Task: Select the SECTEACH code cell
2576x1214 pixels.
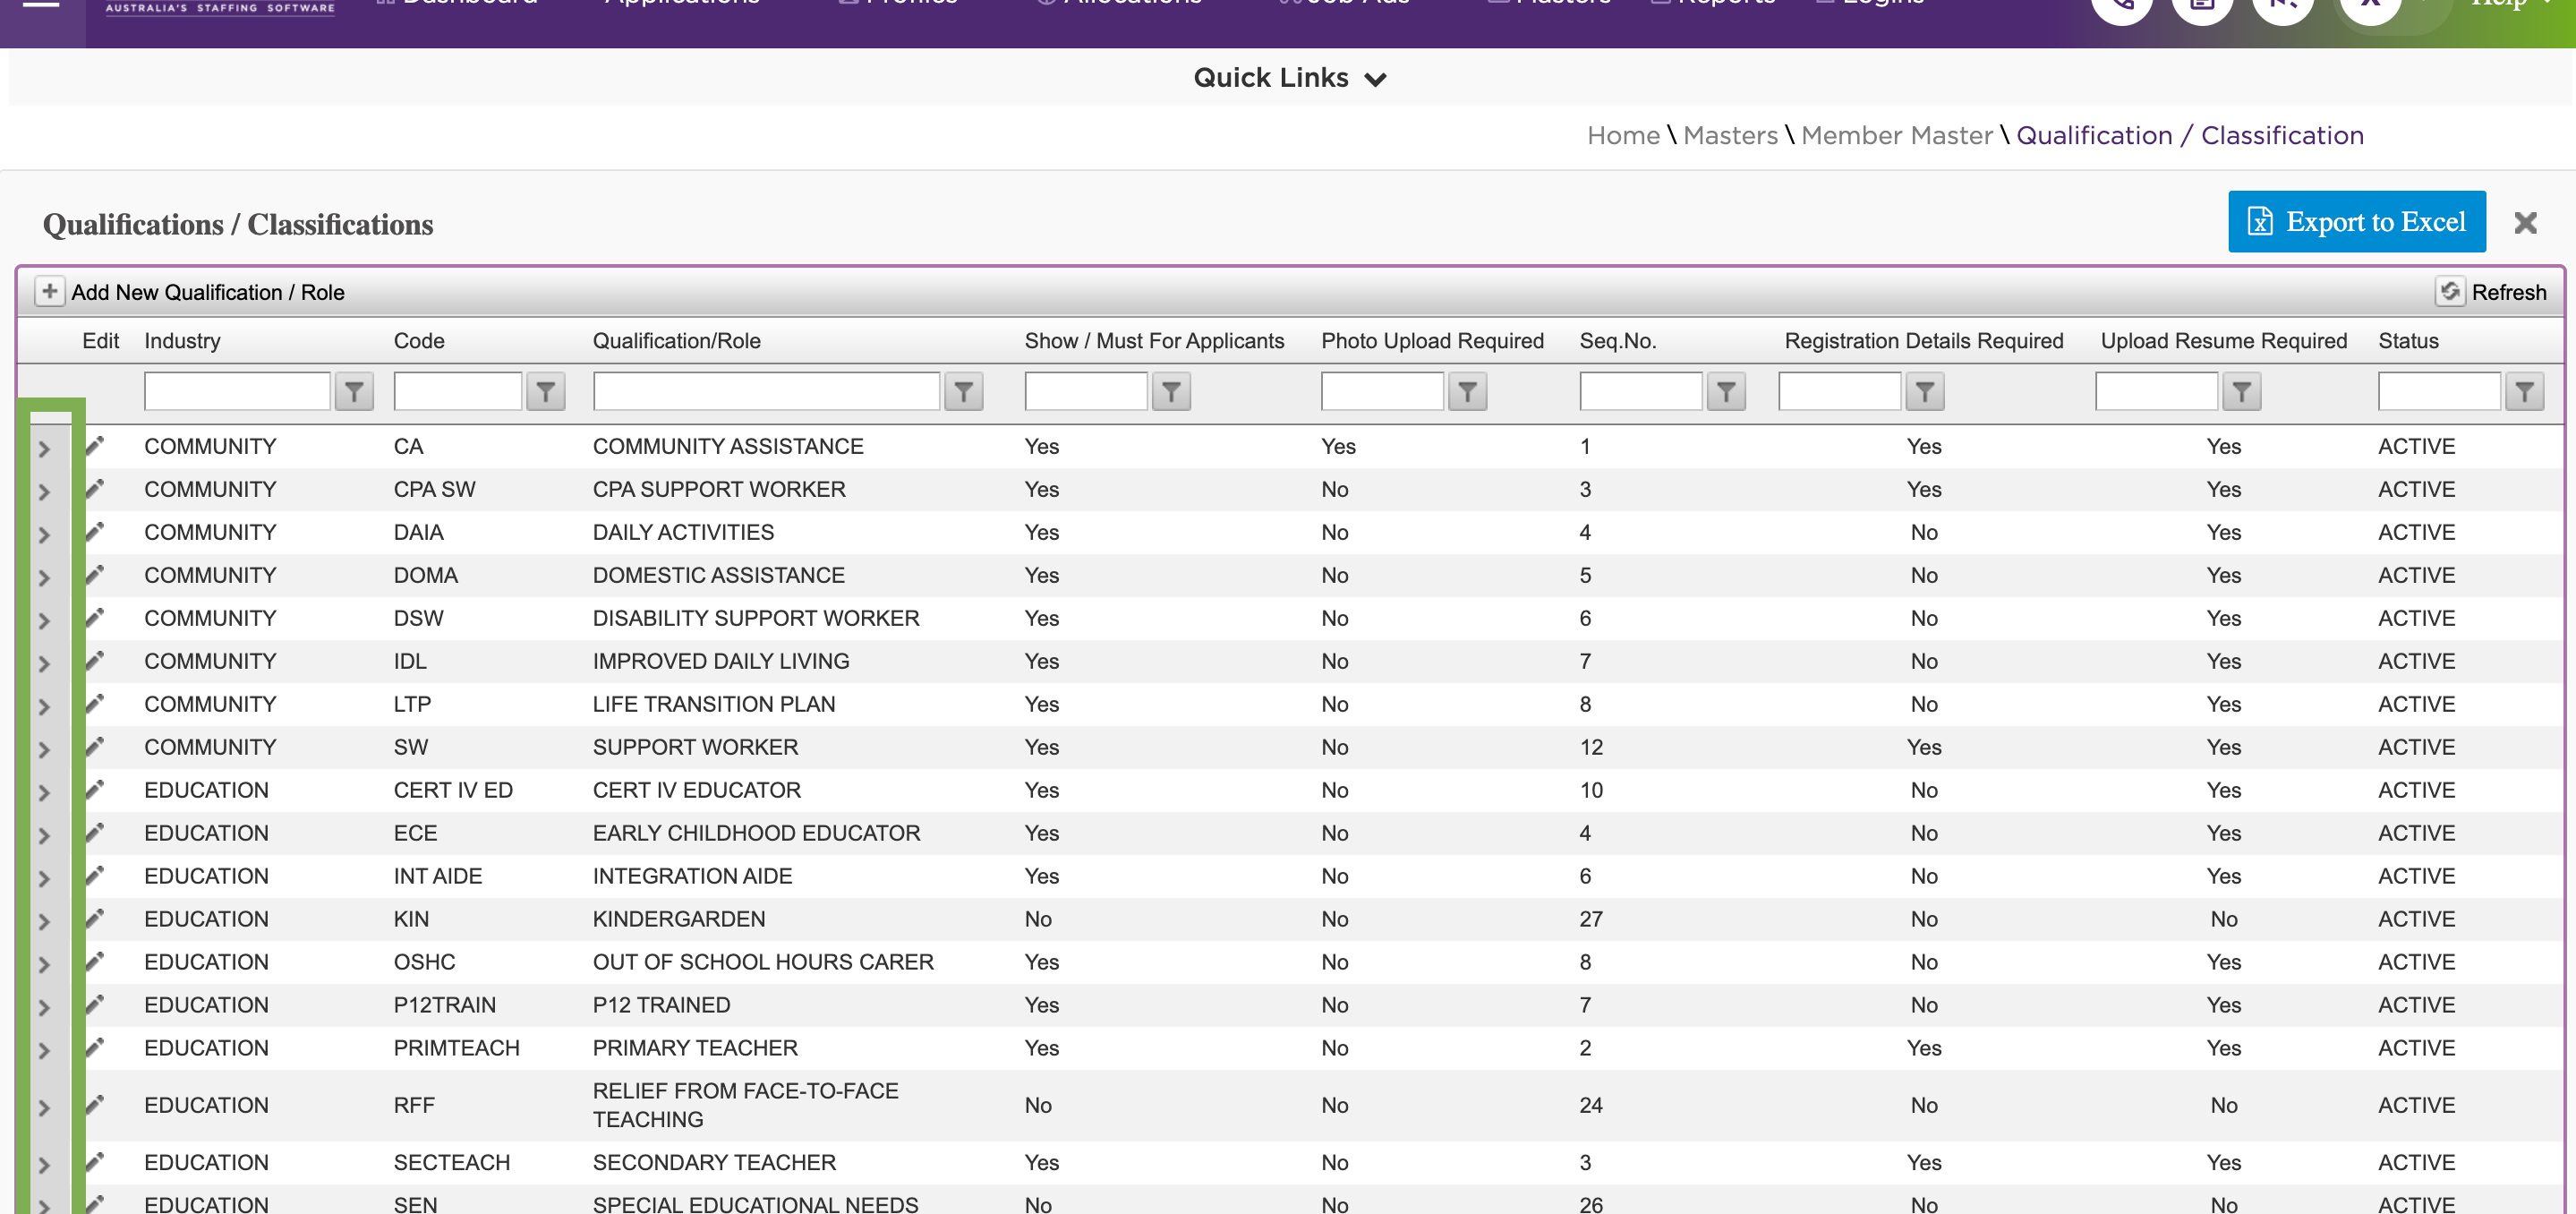Action: [451, 1162]
